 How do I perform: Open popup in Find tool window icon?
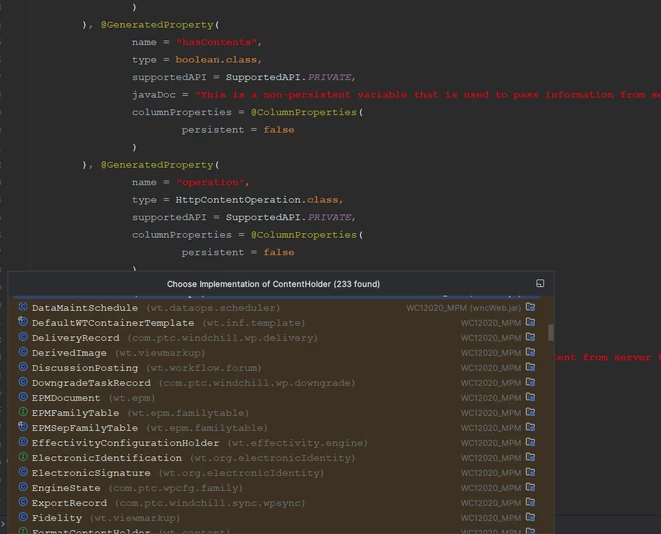[540, 284]
